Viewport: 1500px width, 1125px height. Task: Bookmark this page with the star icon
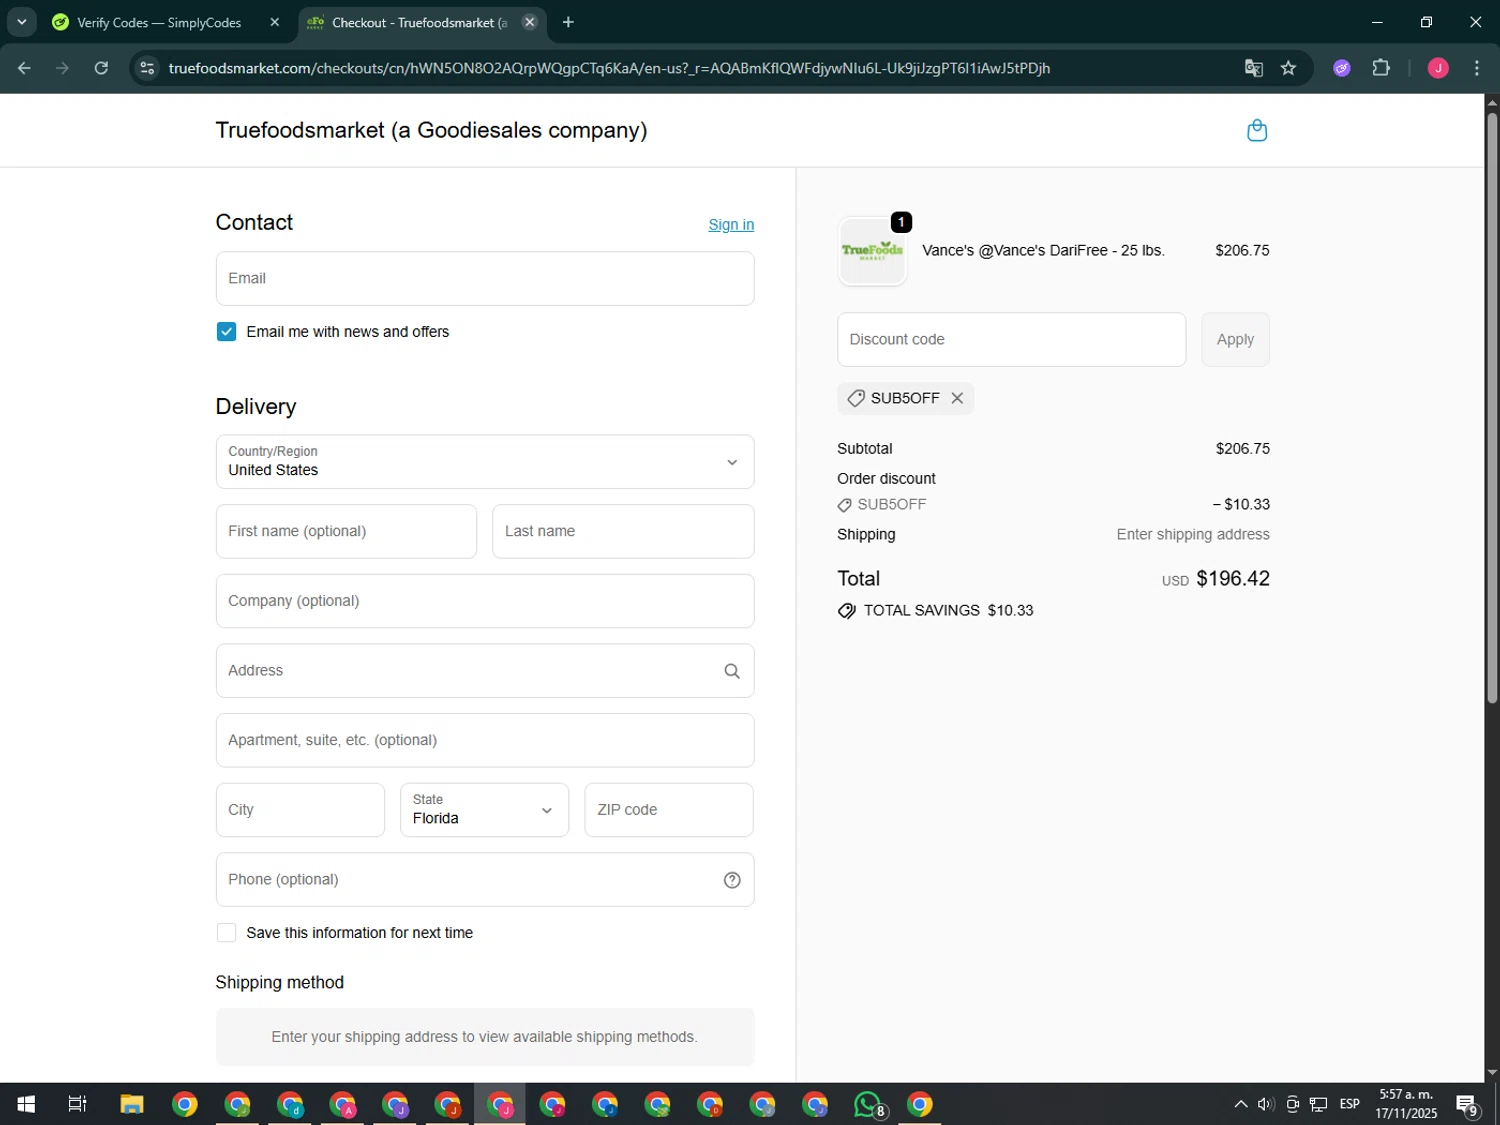pyautogui.click(x=1288, y=68)
